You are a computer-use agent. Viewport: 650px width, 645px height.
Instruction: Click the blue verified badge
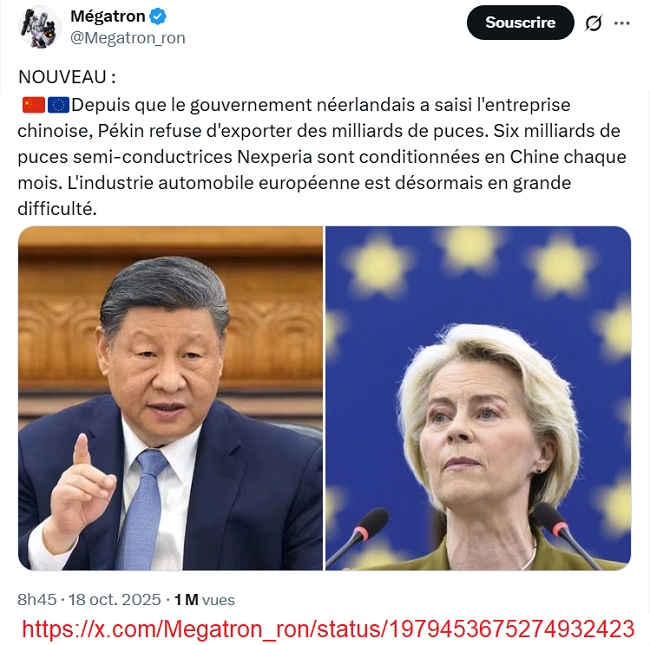(x=158, y=17)
